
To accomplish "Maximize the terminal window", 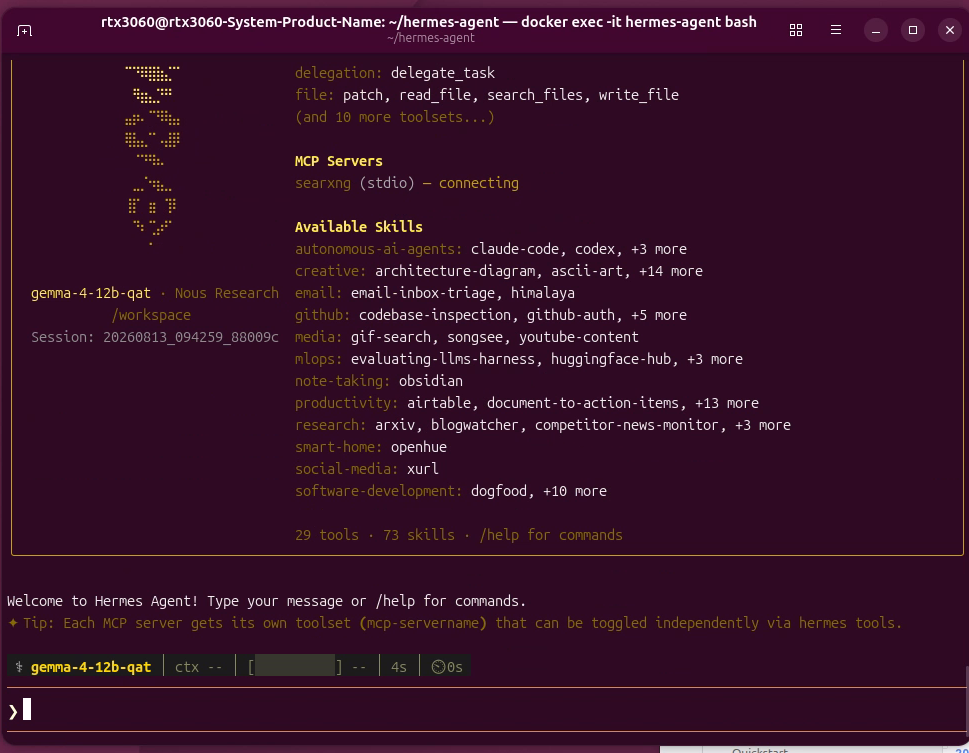I will pyautogui.click(x=913, y=30).
